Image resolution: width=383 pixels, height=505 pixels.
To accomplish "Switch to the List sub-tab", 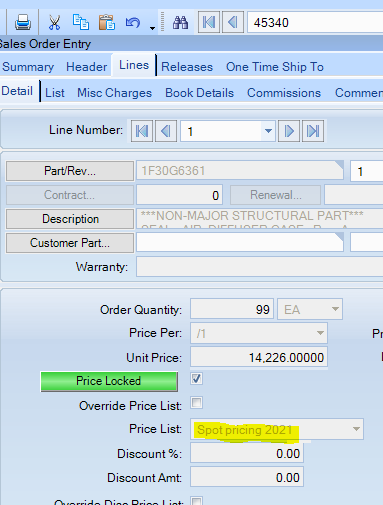I will pyautogui.click(x=55, y=93).
